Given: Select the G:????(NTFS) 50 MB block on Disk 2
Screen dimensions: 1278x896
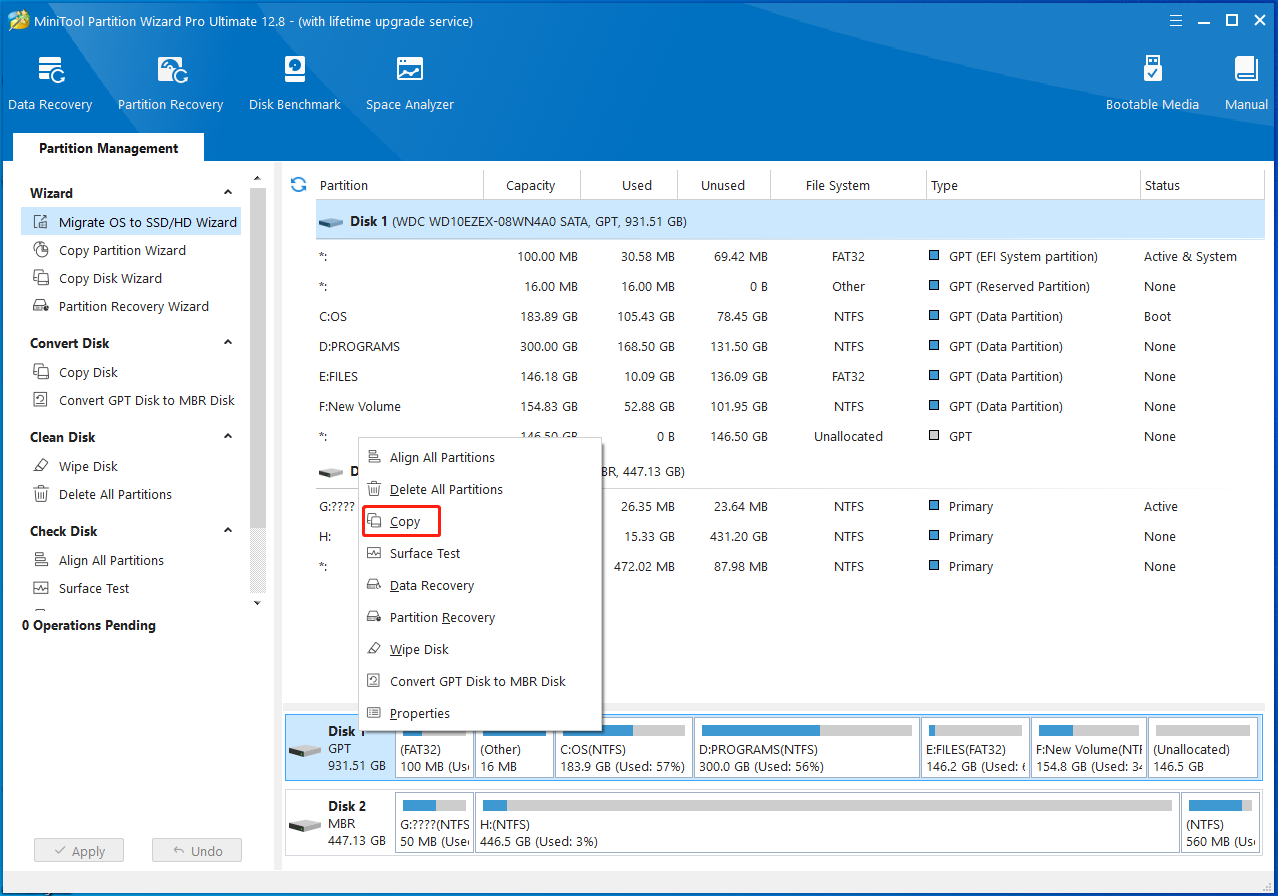Looking at the screenshot, I should point(435,823).
